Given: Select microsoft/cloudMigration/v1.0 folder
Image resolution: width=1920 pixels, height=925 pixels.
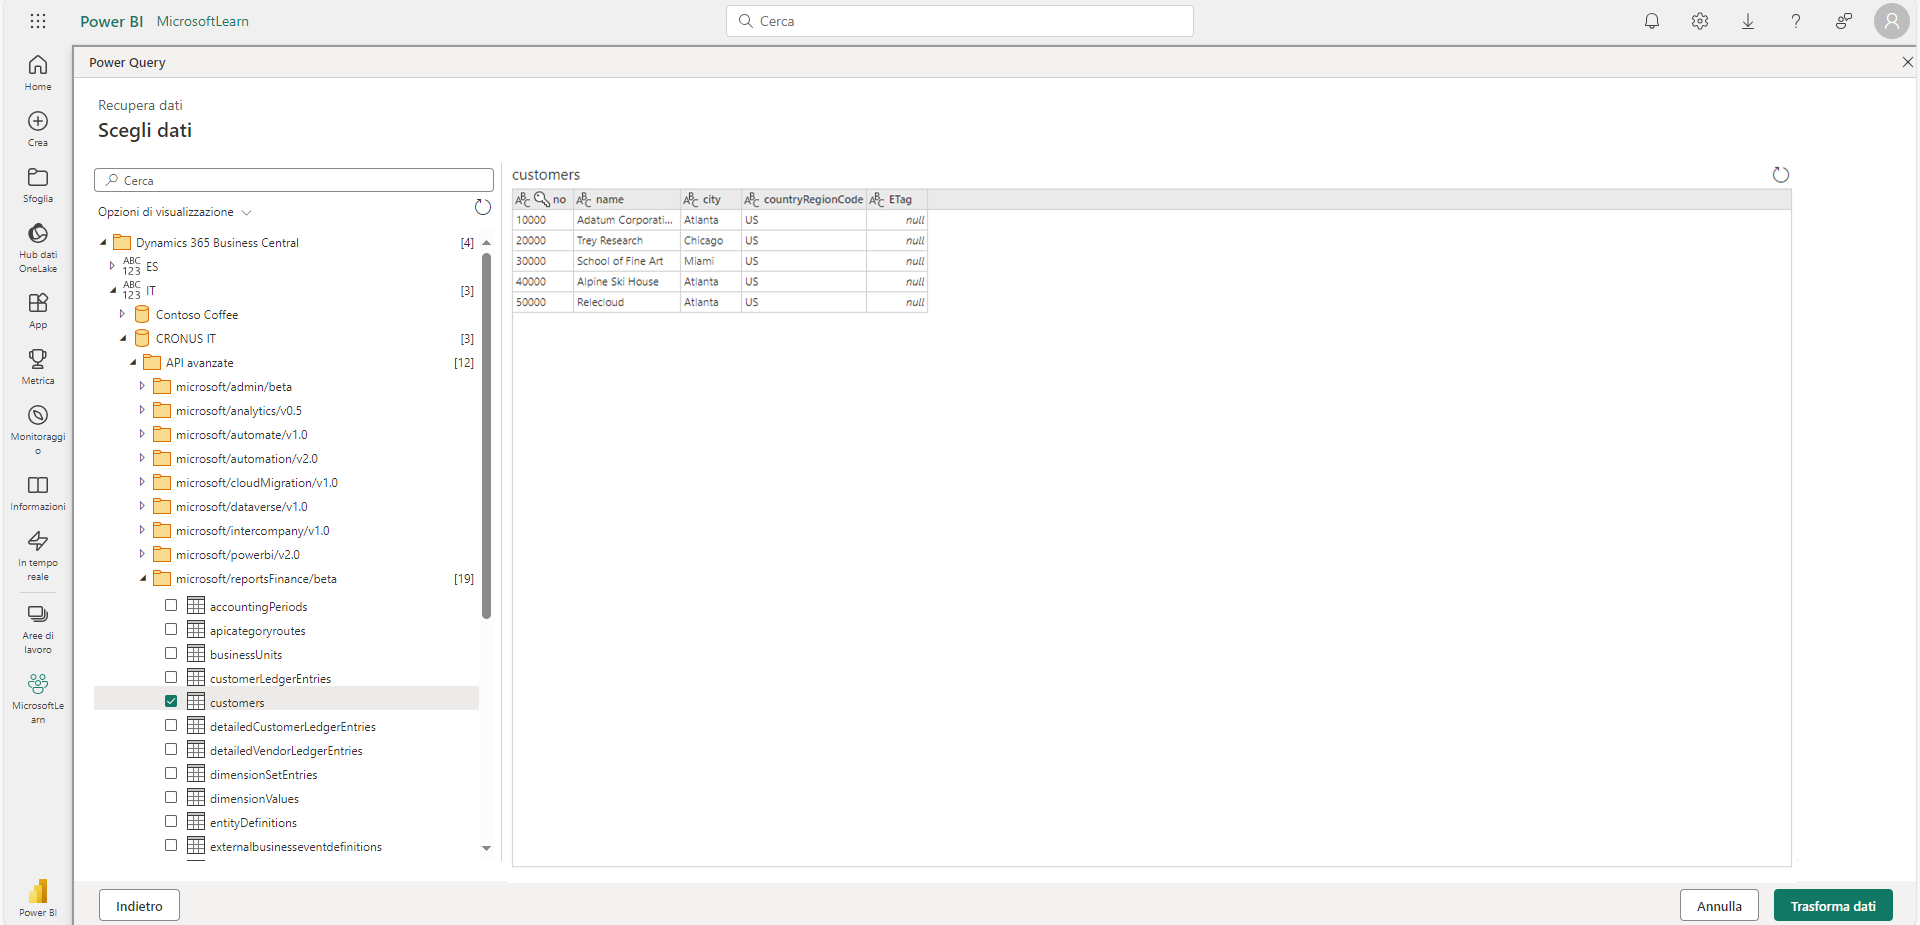Looking at the screenshot, I should 256,483.
